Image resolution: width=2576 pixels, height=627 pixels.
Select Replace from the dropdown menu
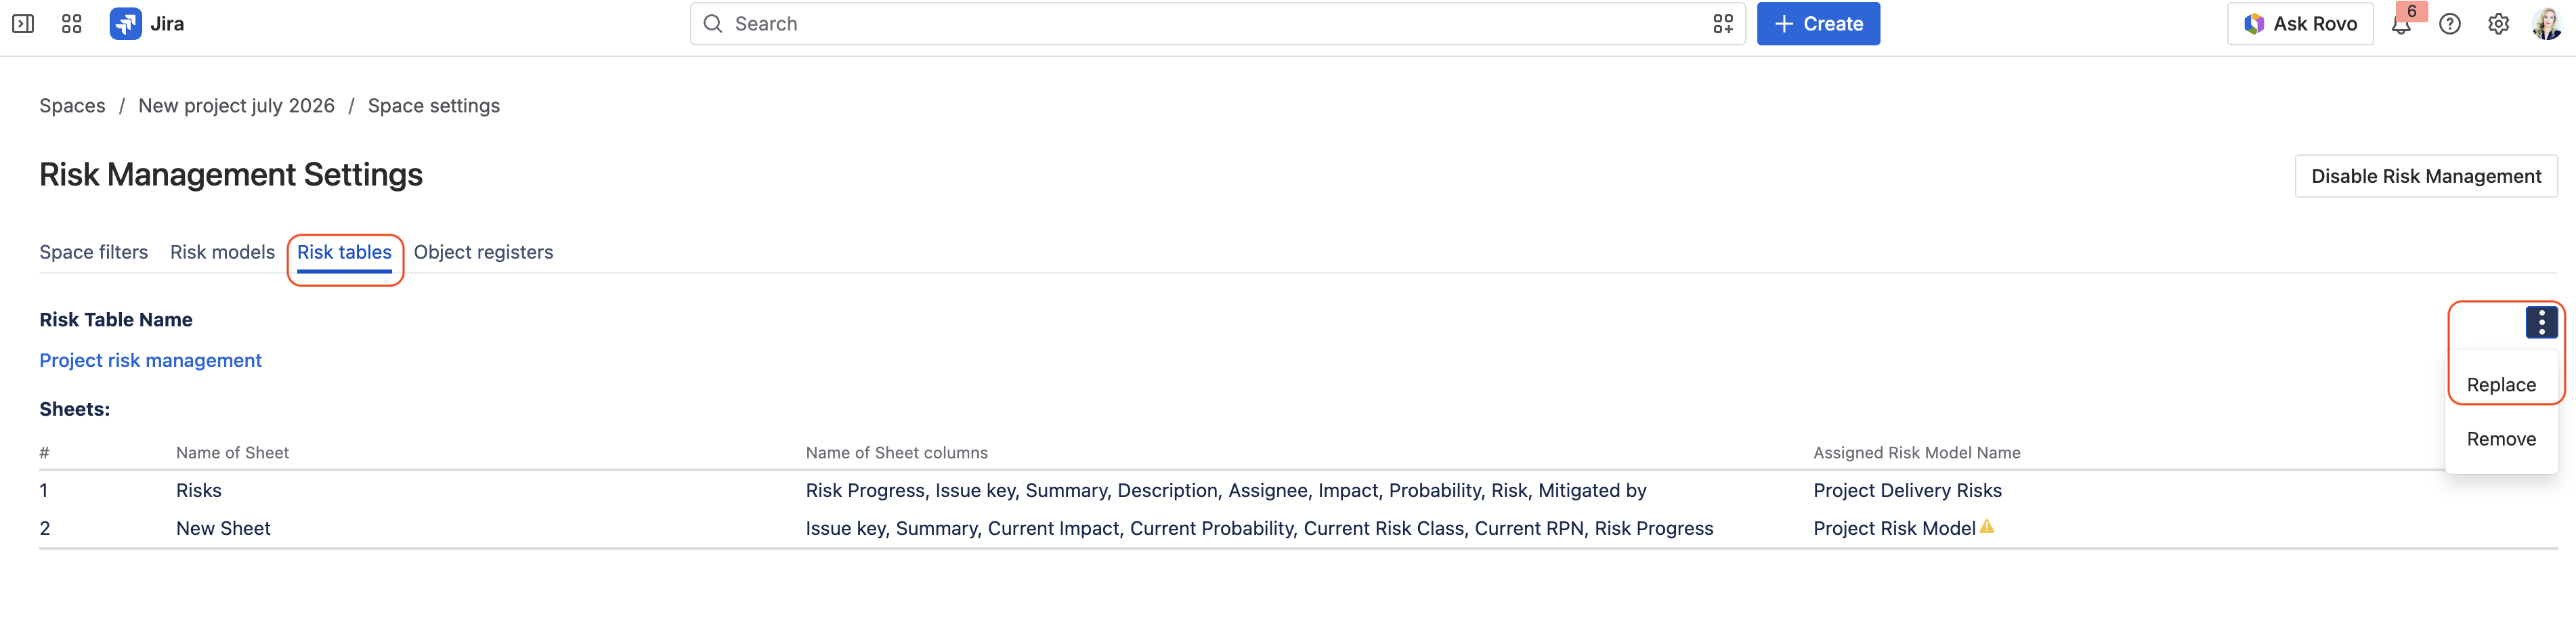2501,385
